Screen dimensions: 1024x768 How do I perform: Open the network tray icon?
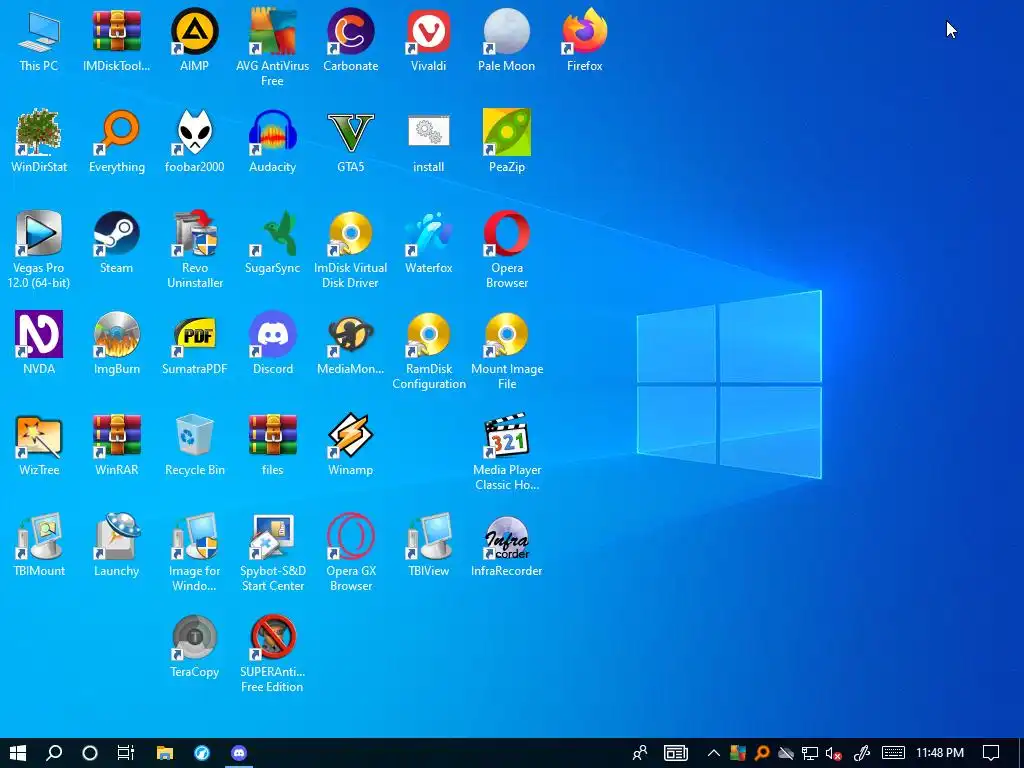pos(810,754)
